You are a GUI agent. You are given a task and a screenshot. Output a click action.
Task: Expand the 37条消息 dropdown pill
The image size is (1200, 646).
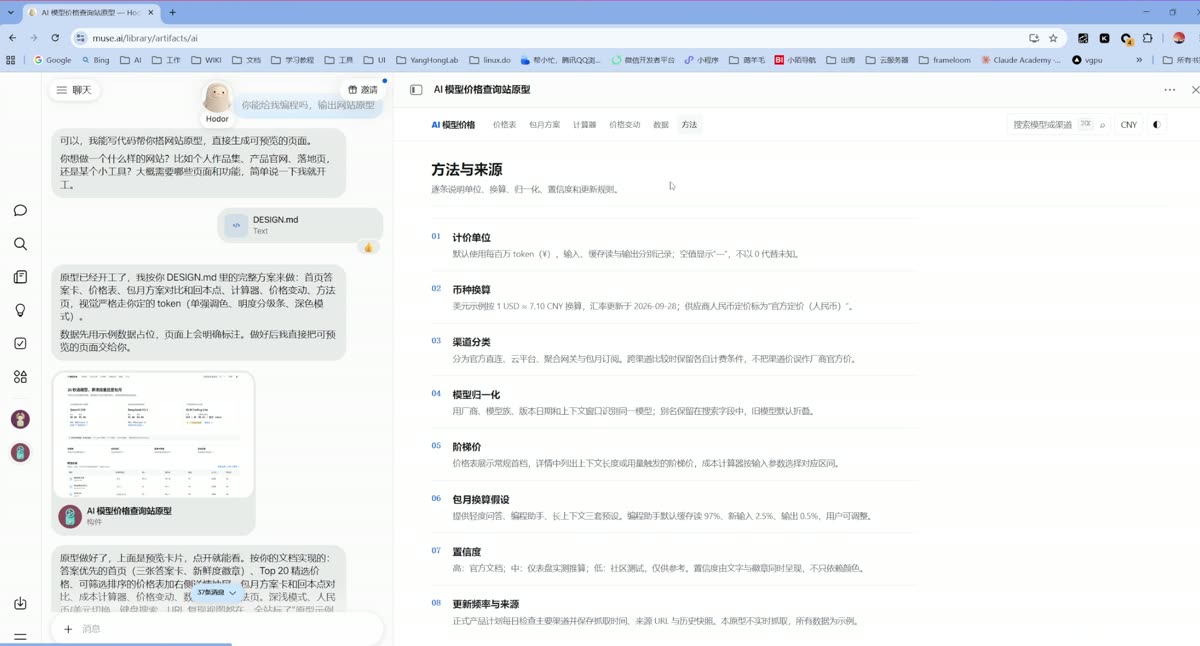(x=217, y=592)
